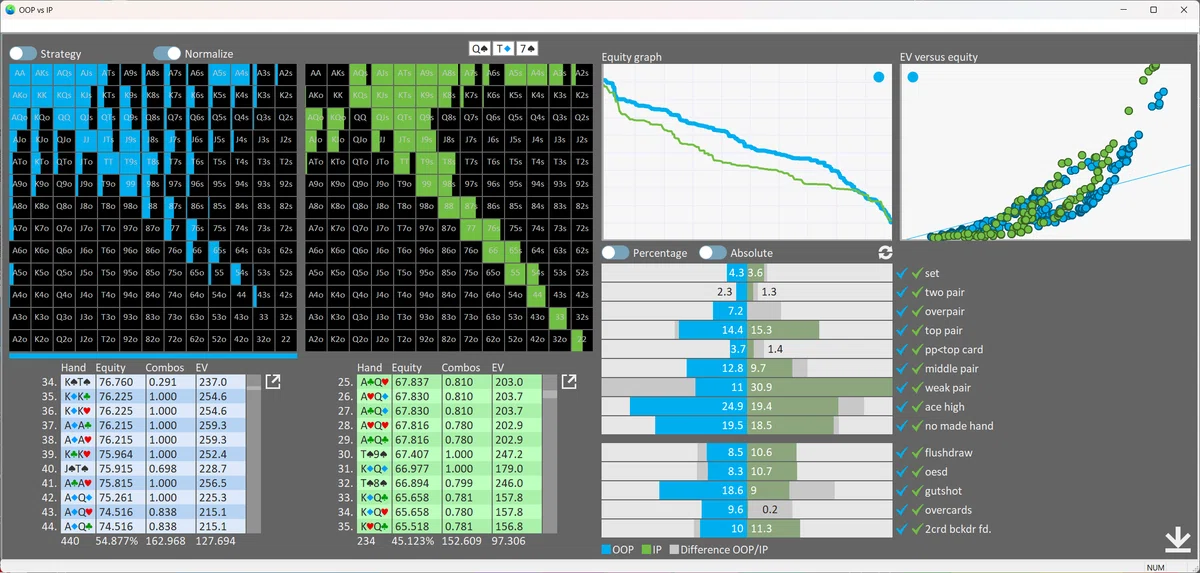This screenshot has width=1200, height=573.
Task: Click the green checkmark for ace high
Action: [917, 407]
